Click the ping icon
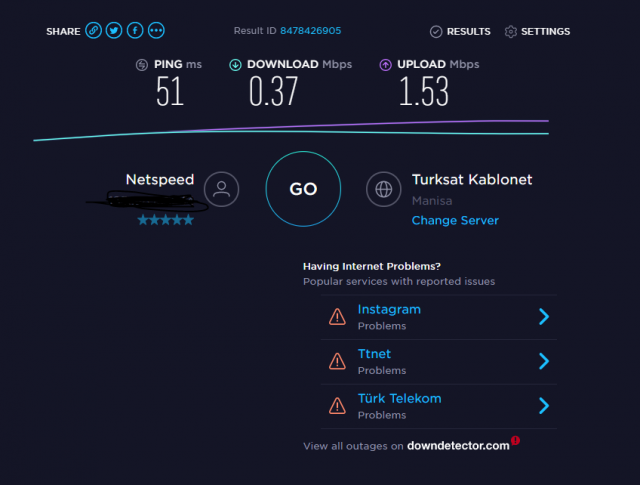640x485 pixels. (142, 65)
